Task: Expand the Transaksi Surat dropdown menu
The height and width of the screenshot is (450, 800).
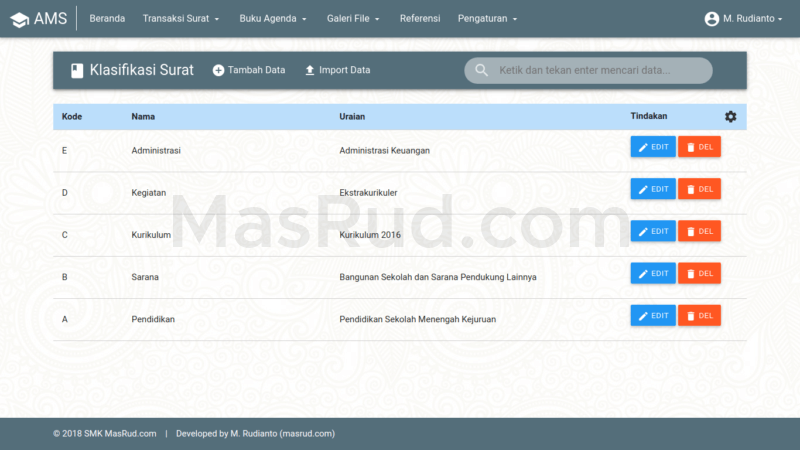Action: coord(181,18)
